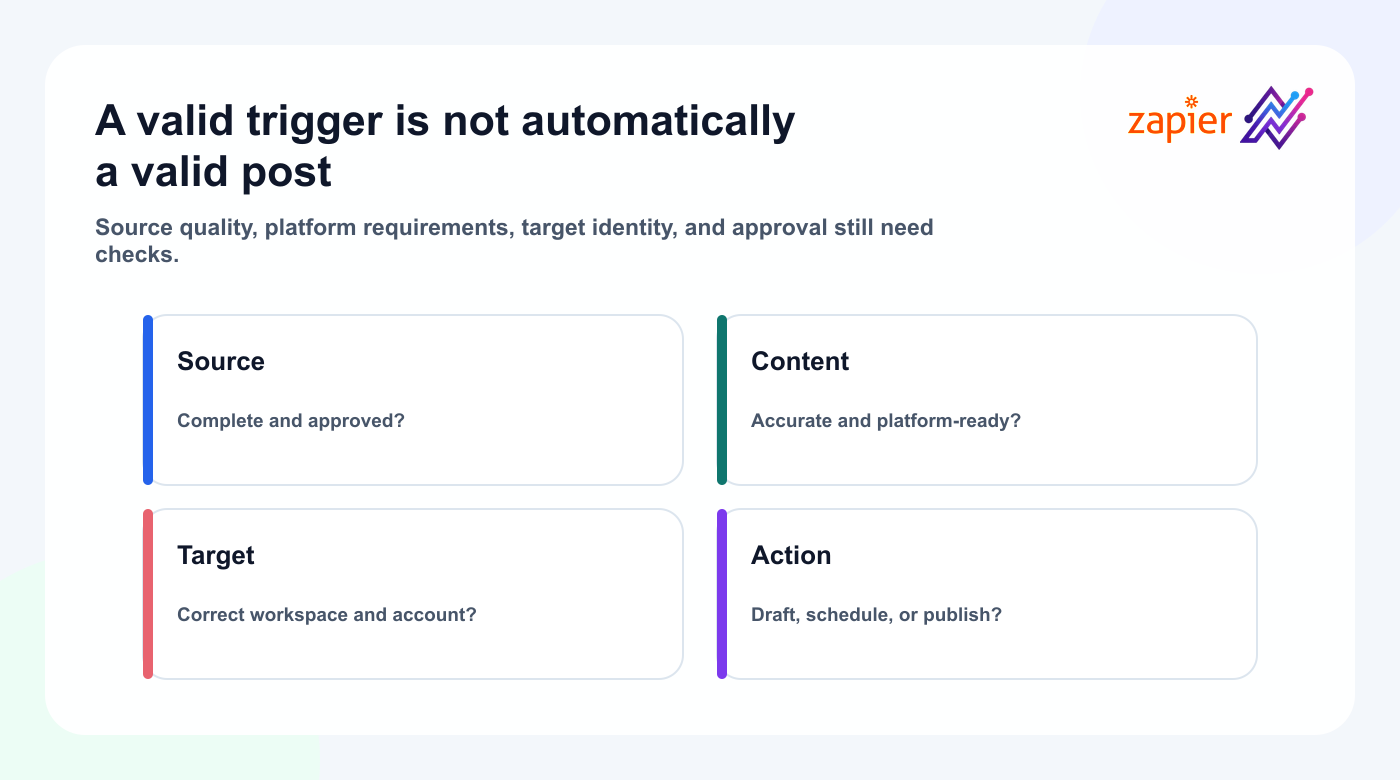Click the "Action" card heading
The width and height of the screenshot is (1400, 780).
pos(791,555)
